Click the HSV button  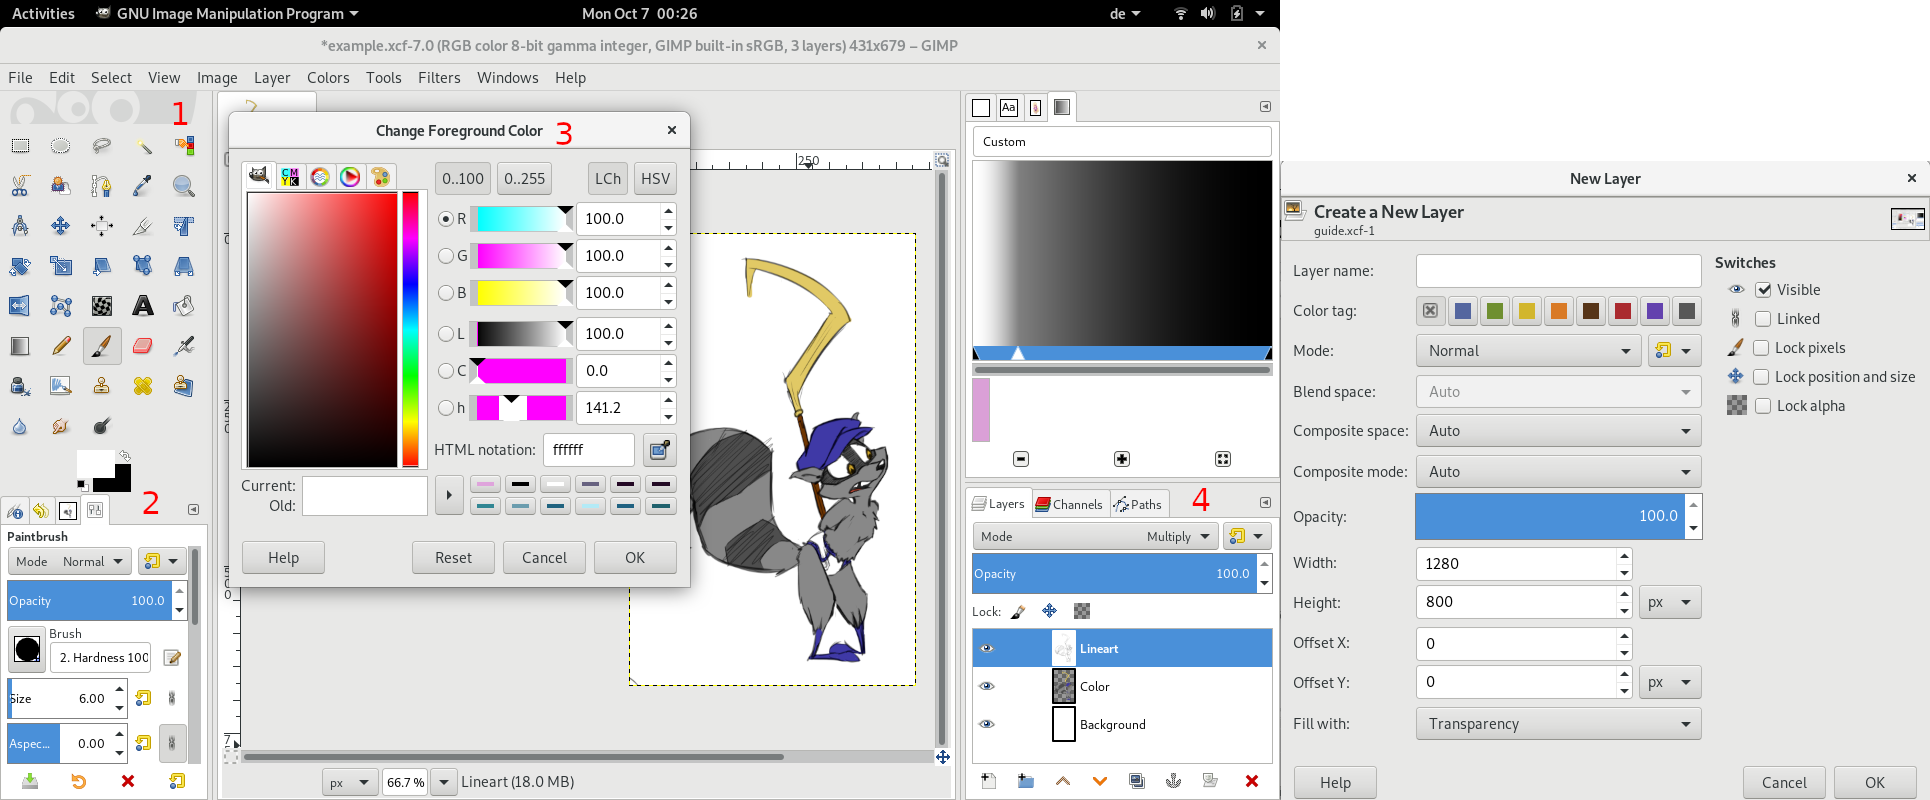[x=655, y=179]
